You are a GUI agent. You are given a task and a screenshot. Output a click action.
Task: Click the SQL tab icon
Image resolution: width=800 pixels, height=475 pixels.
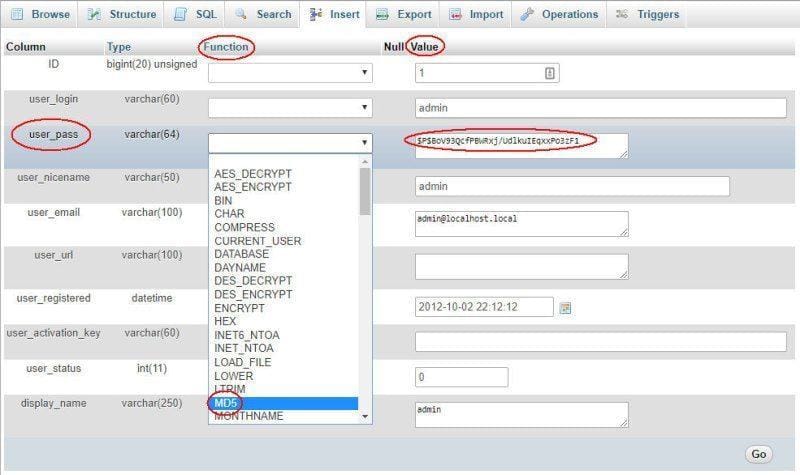point(180,14)
